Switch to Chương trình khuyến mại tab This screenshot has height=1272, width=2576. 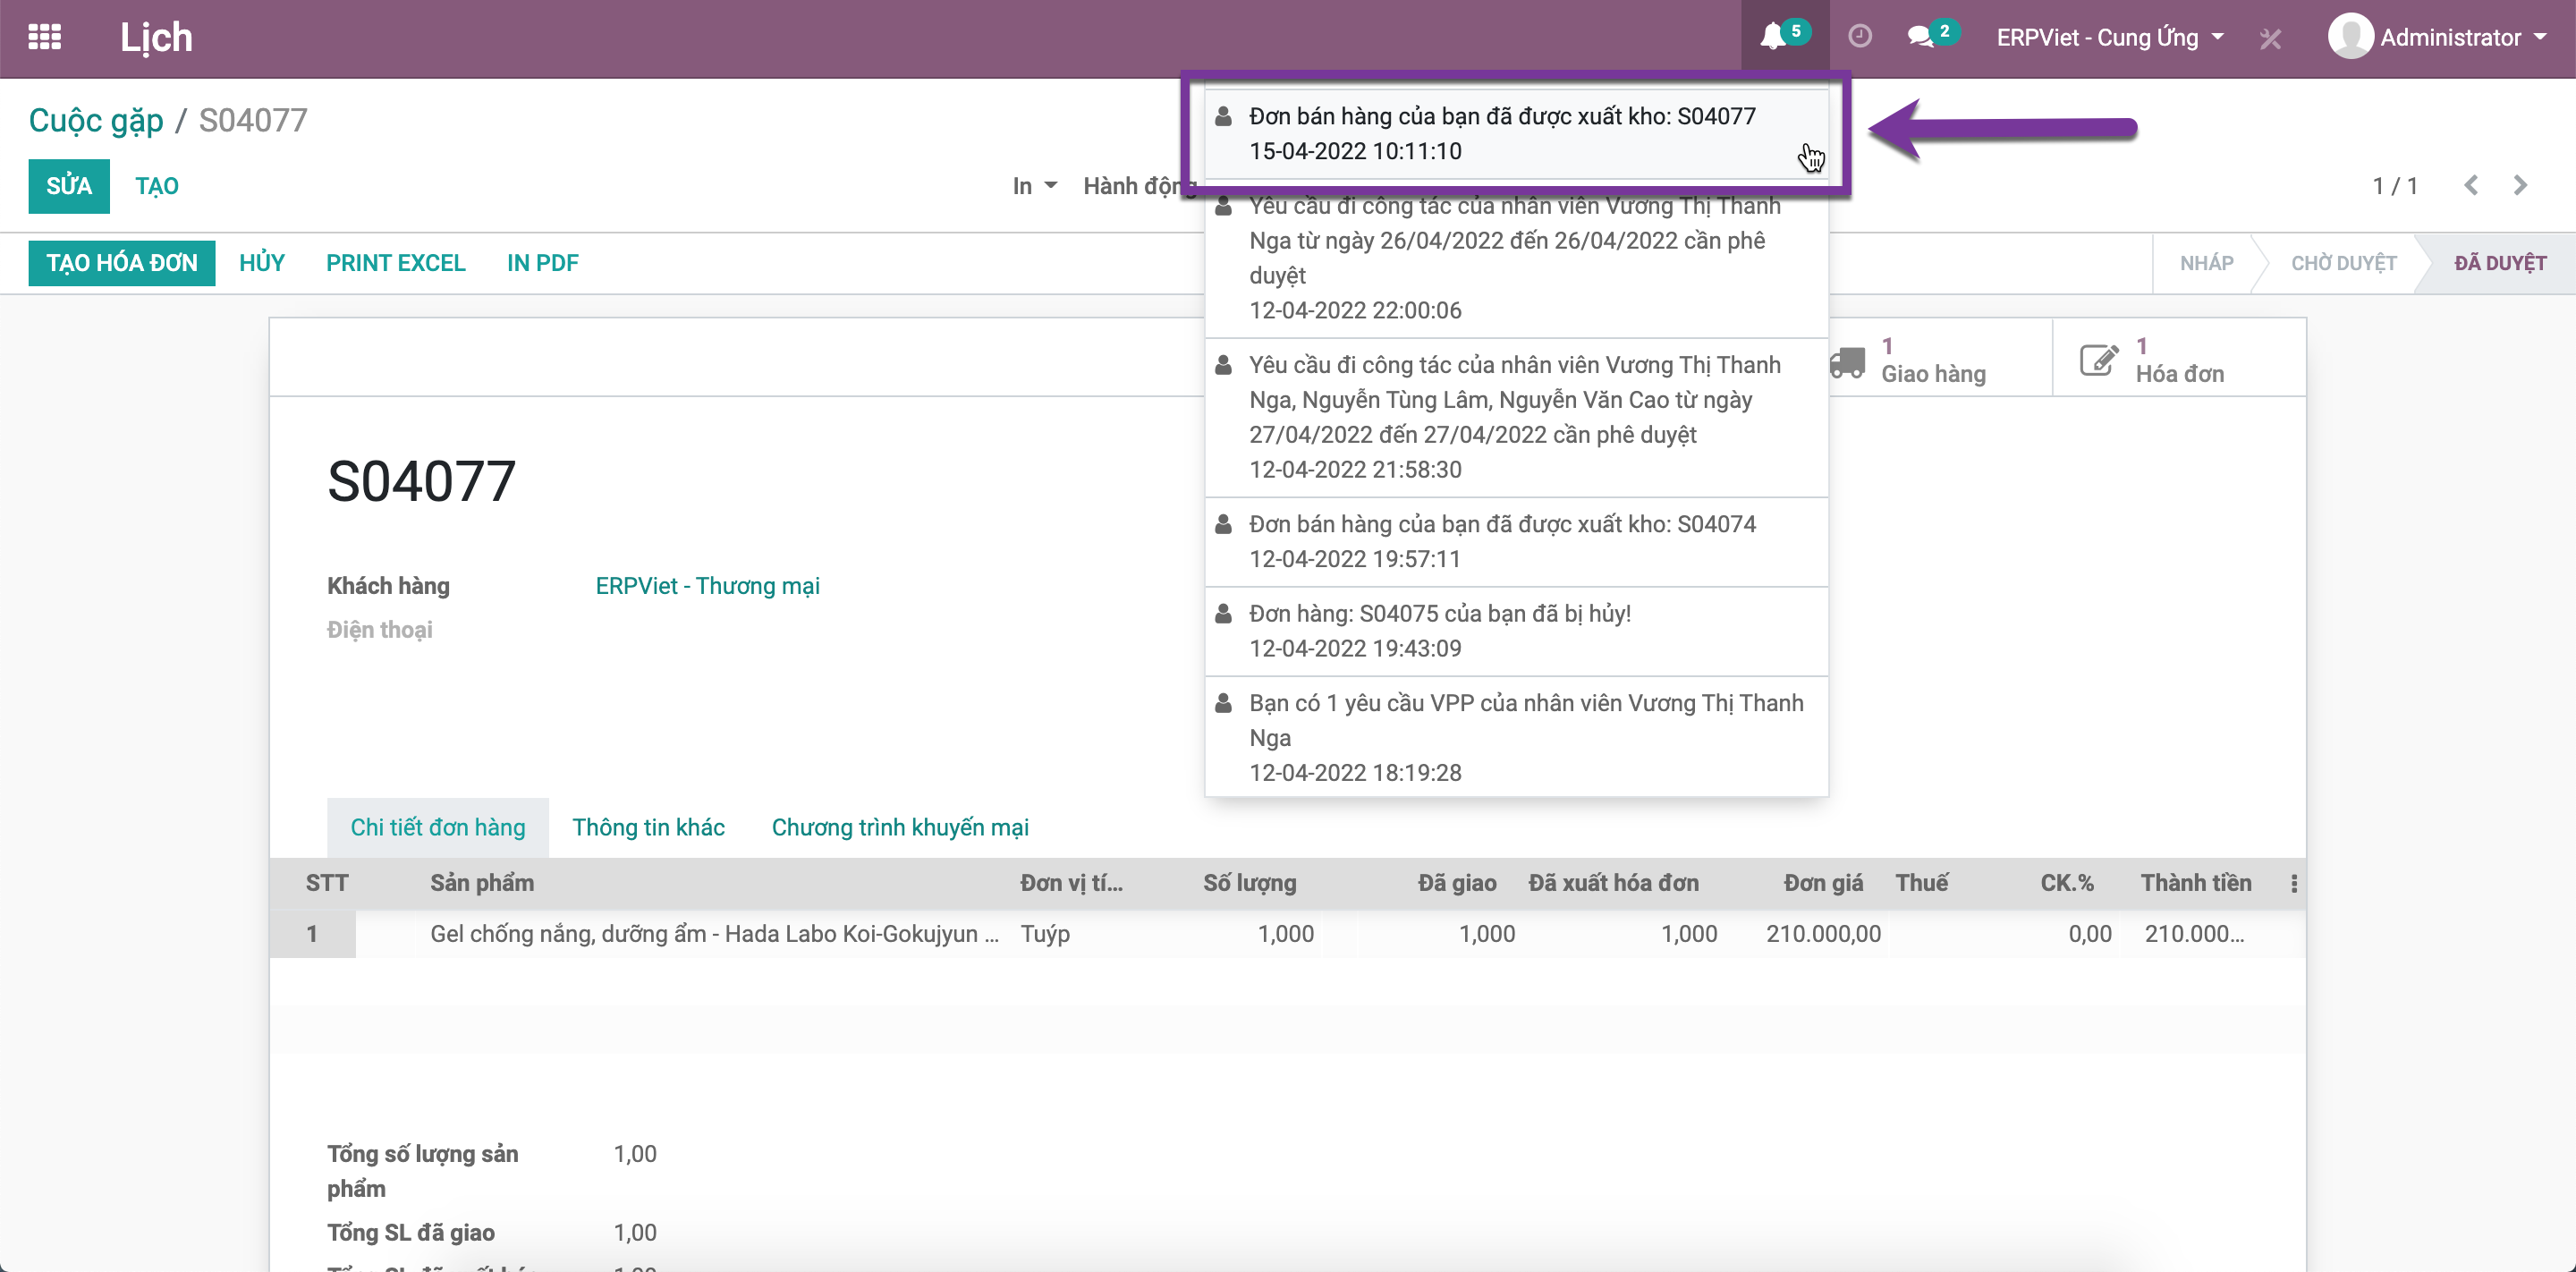click(899, 827)
